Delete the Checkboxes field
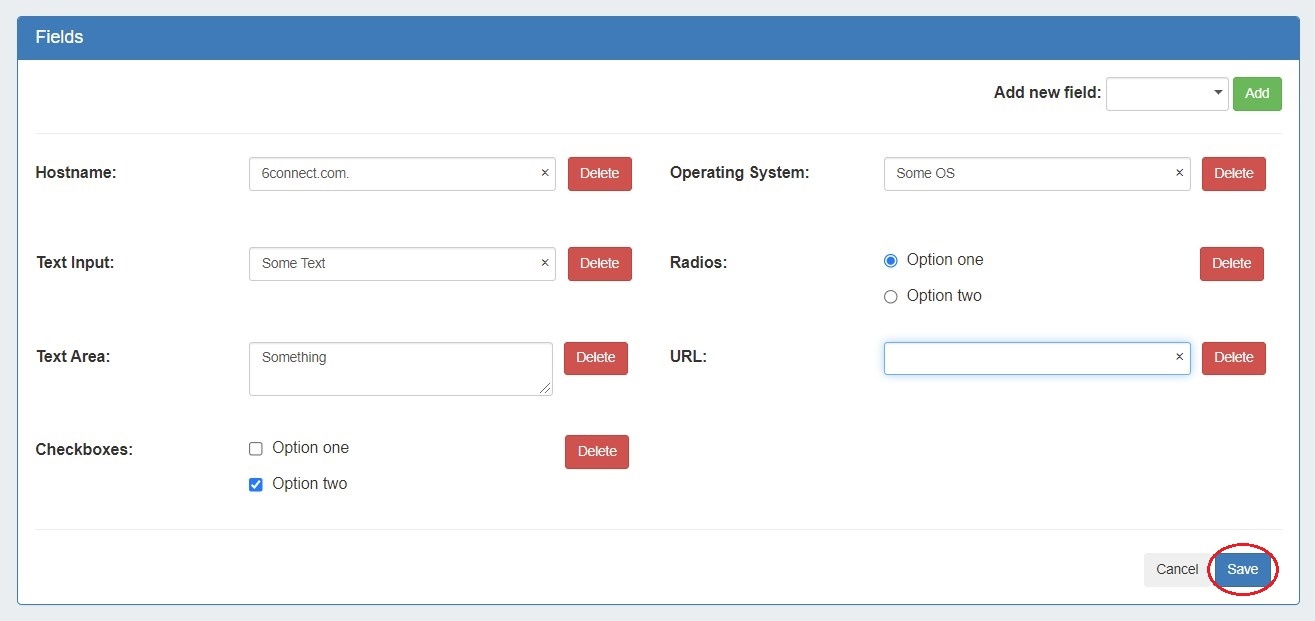 [596, 451]
